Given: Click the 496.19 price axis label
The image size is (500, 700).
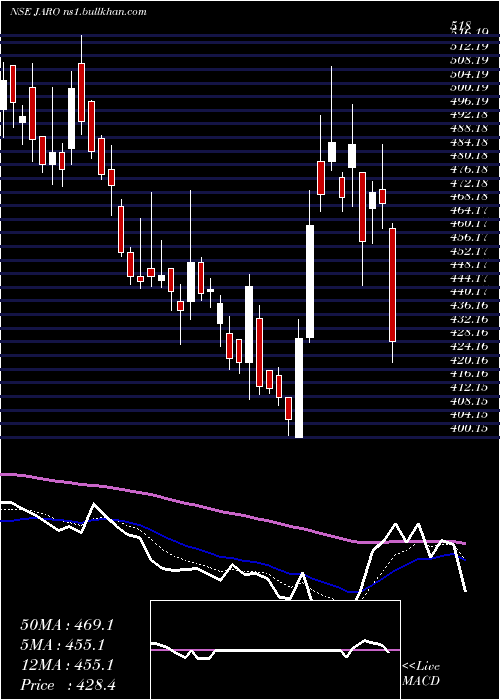Looking at the screenshot, I should [469, 101].
